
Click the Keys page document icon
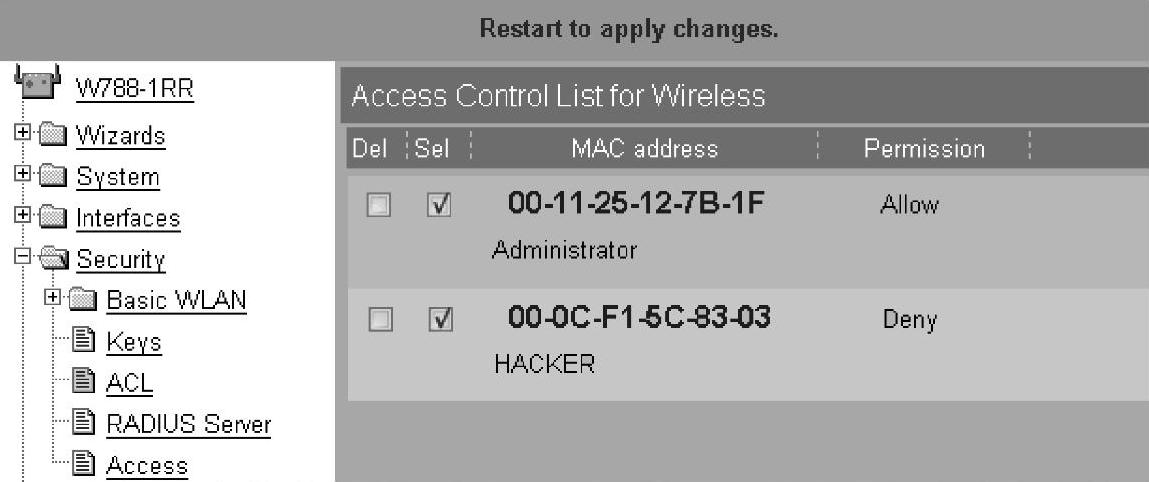(x=86, y=342)
